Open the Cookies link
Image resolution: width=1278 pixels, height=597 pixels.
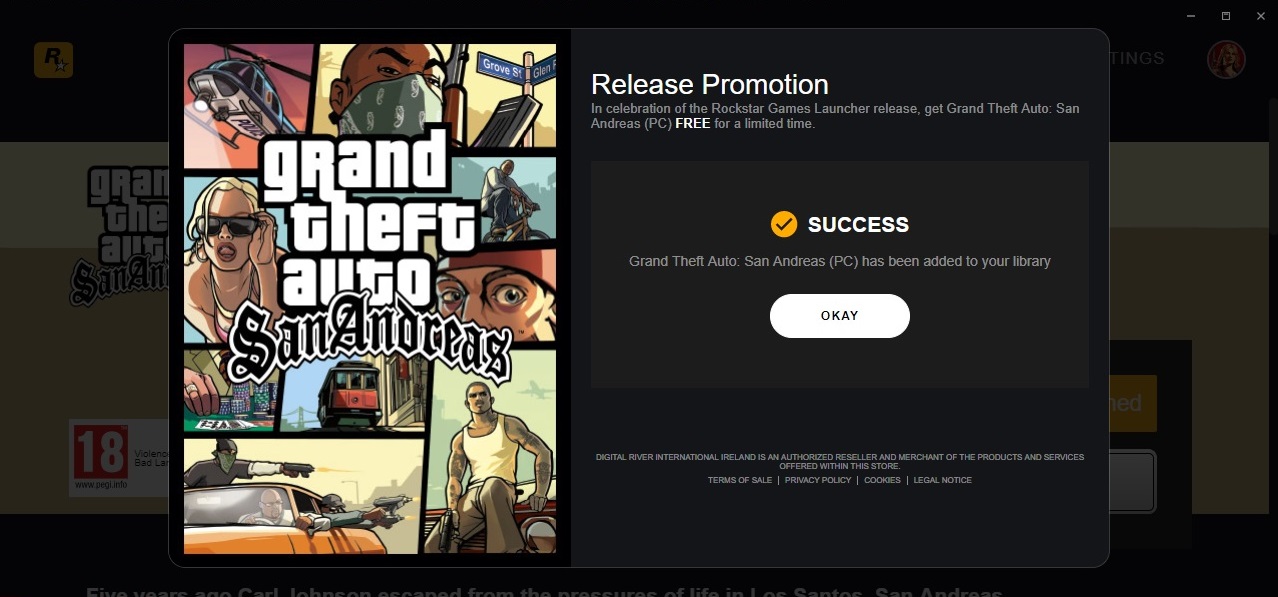click(x=882, y=480)
